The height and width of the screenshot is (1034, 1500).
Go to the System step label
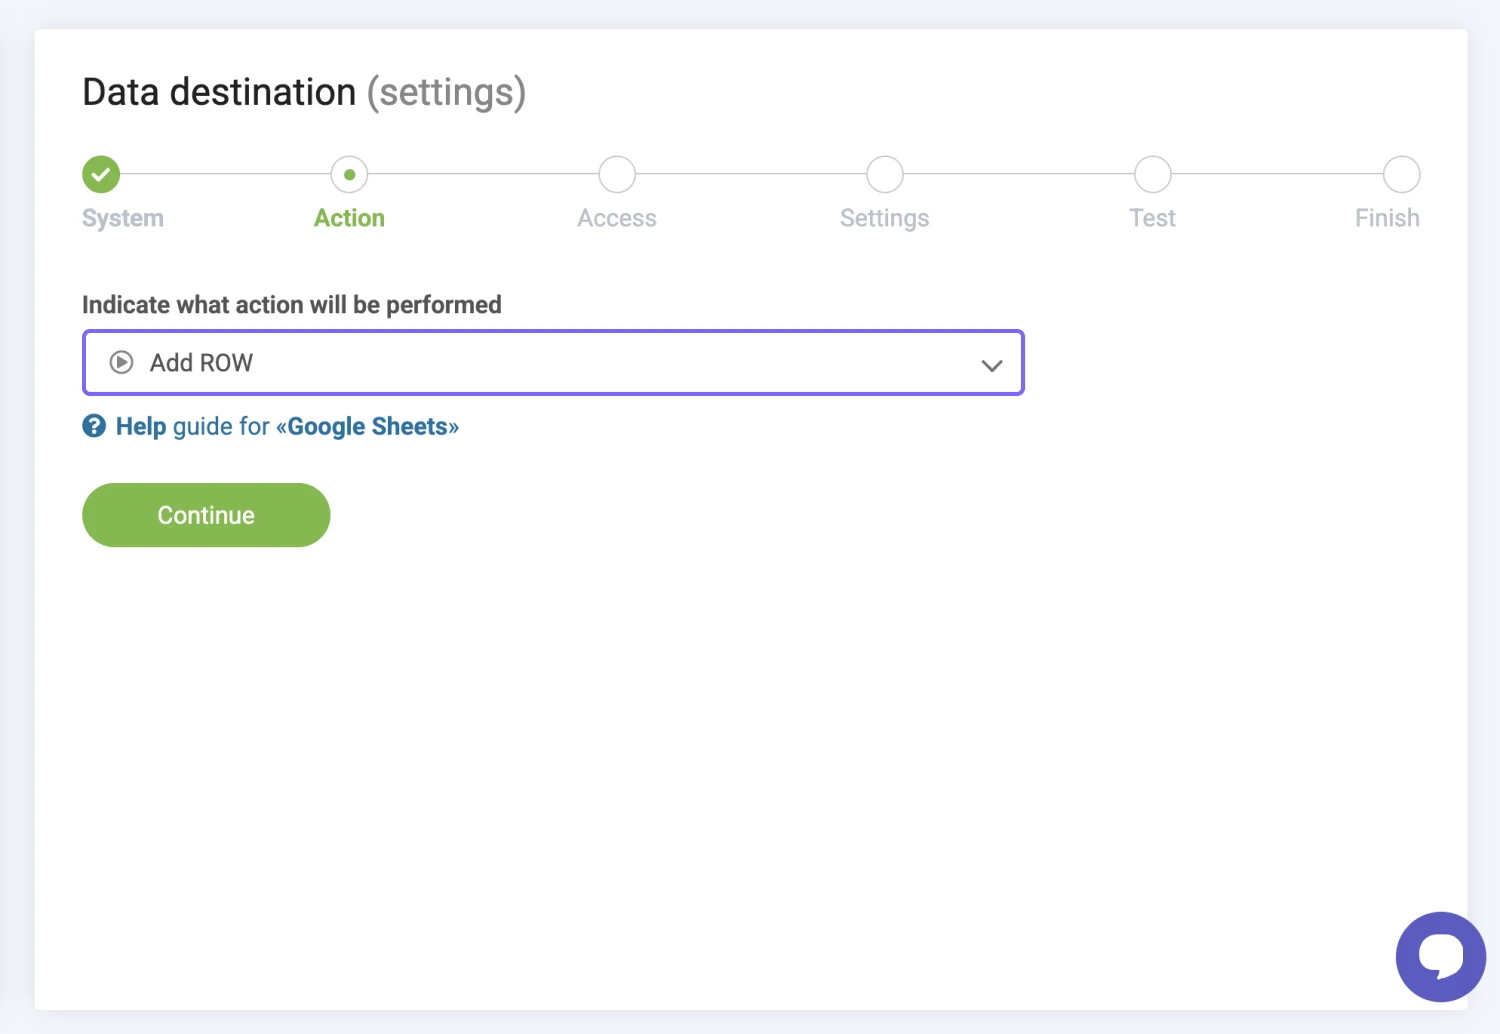point(123,218)
